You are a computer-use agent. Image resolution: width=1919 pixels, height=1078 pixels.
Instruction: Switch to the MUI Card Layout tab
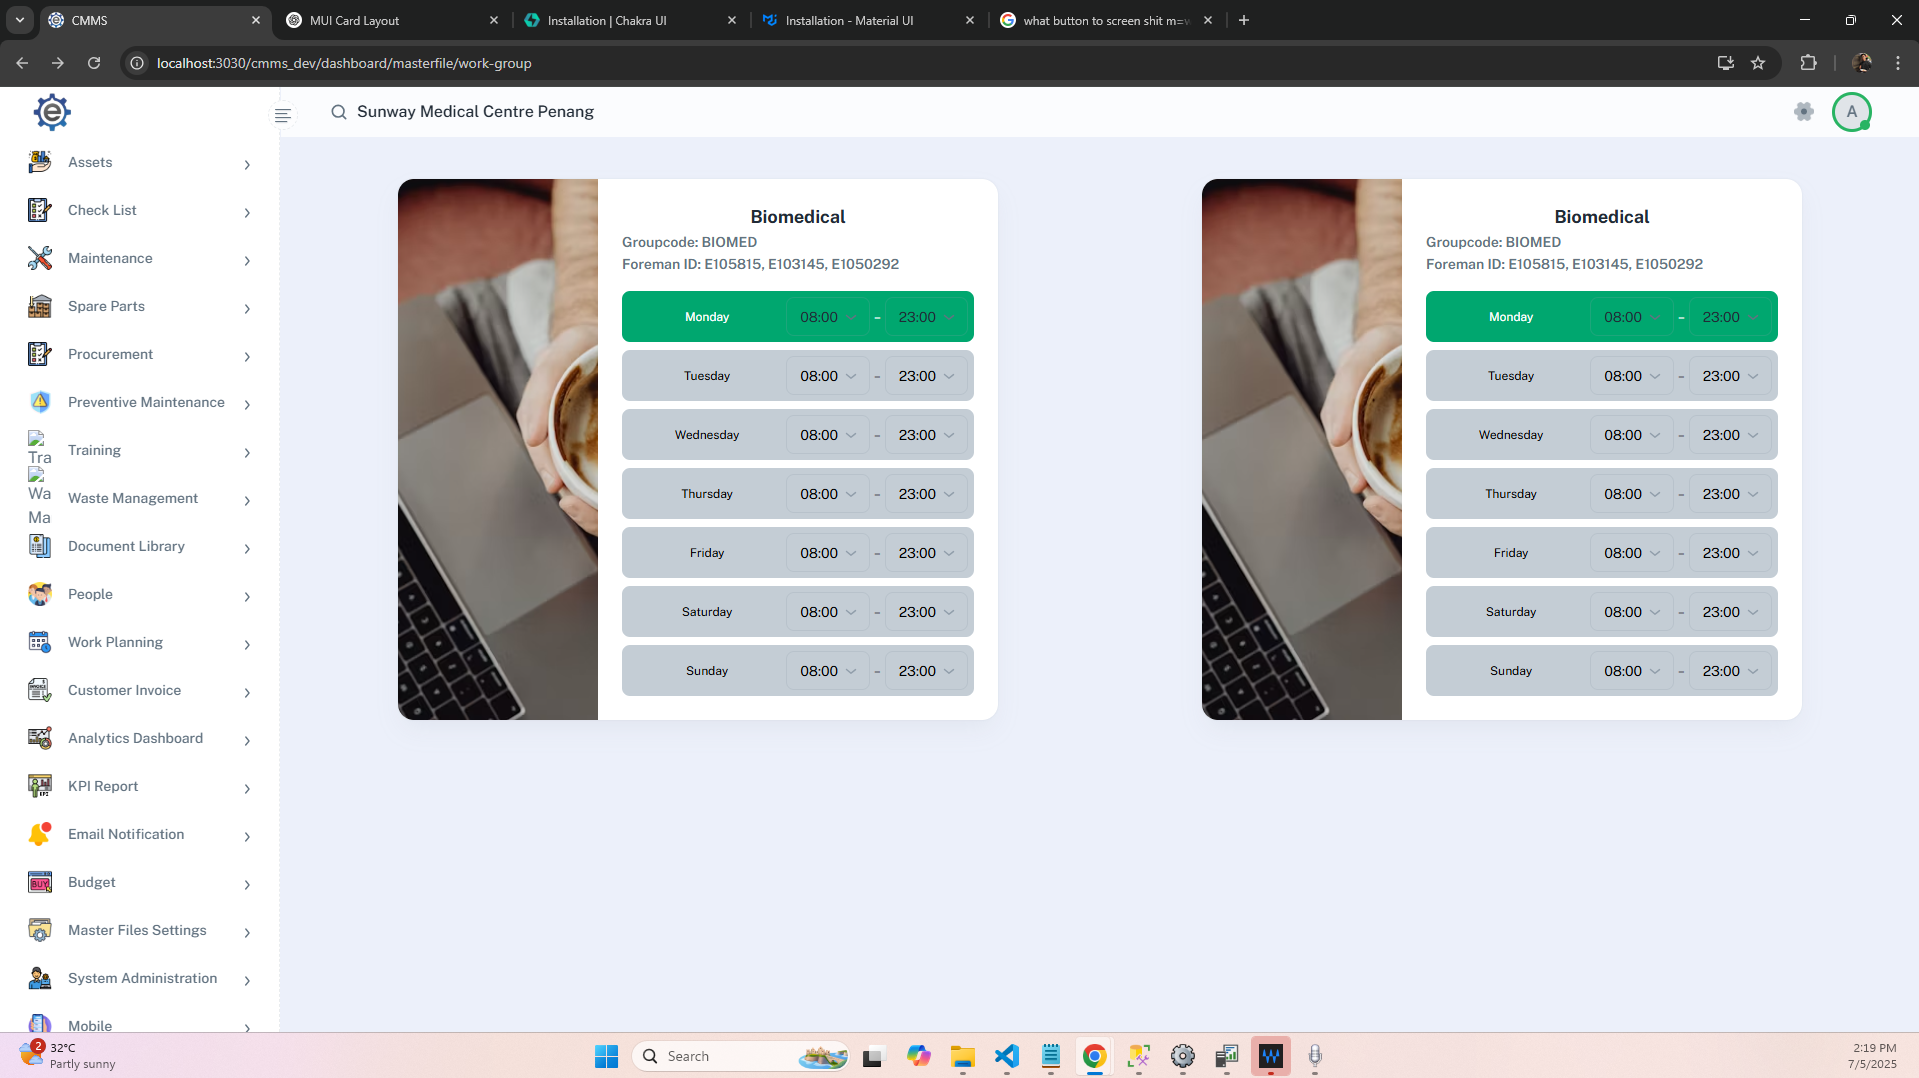(390, 20)
